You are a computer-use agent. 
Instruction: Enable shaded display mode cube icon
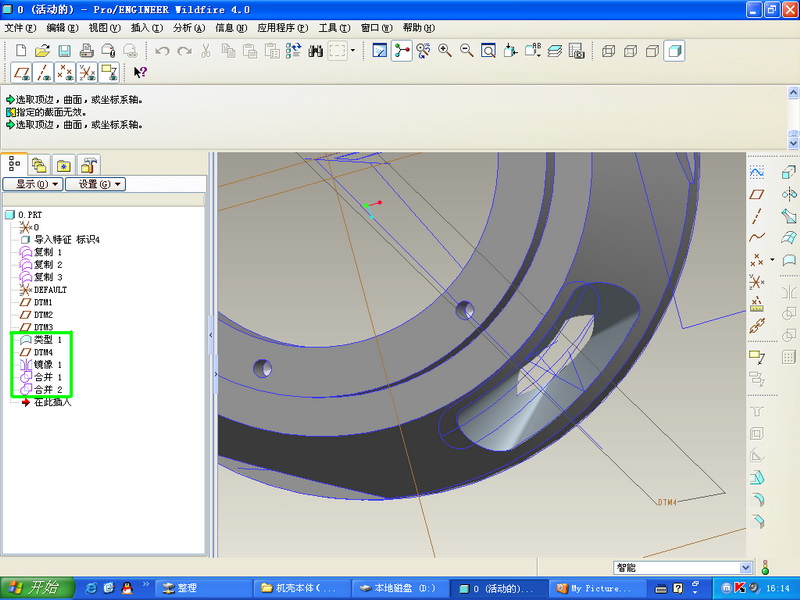pyautogui.click(x=675, y=50)
